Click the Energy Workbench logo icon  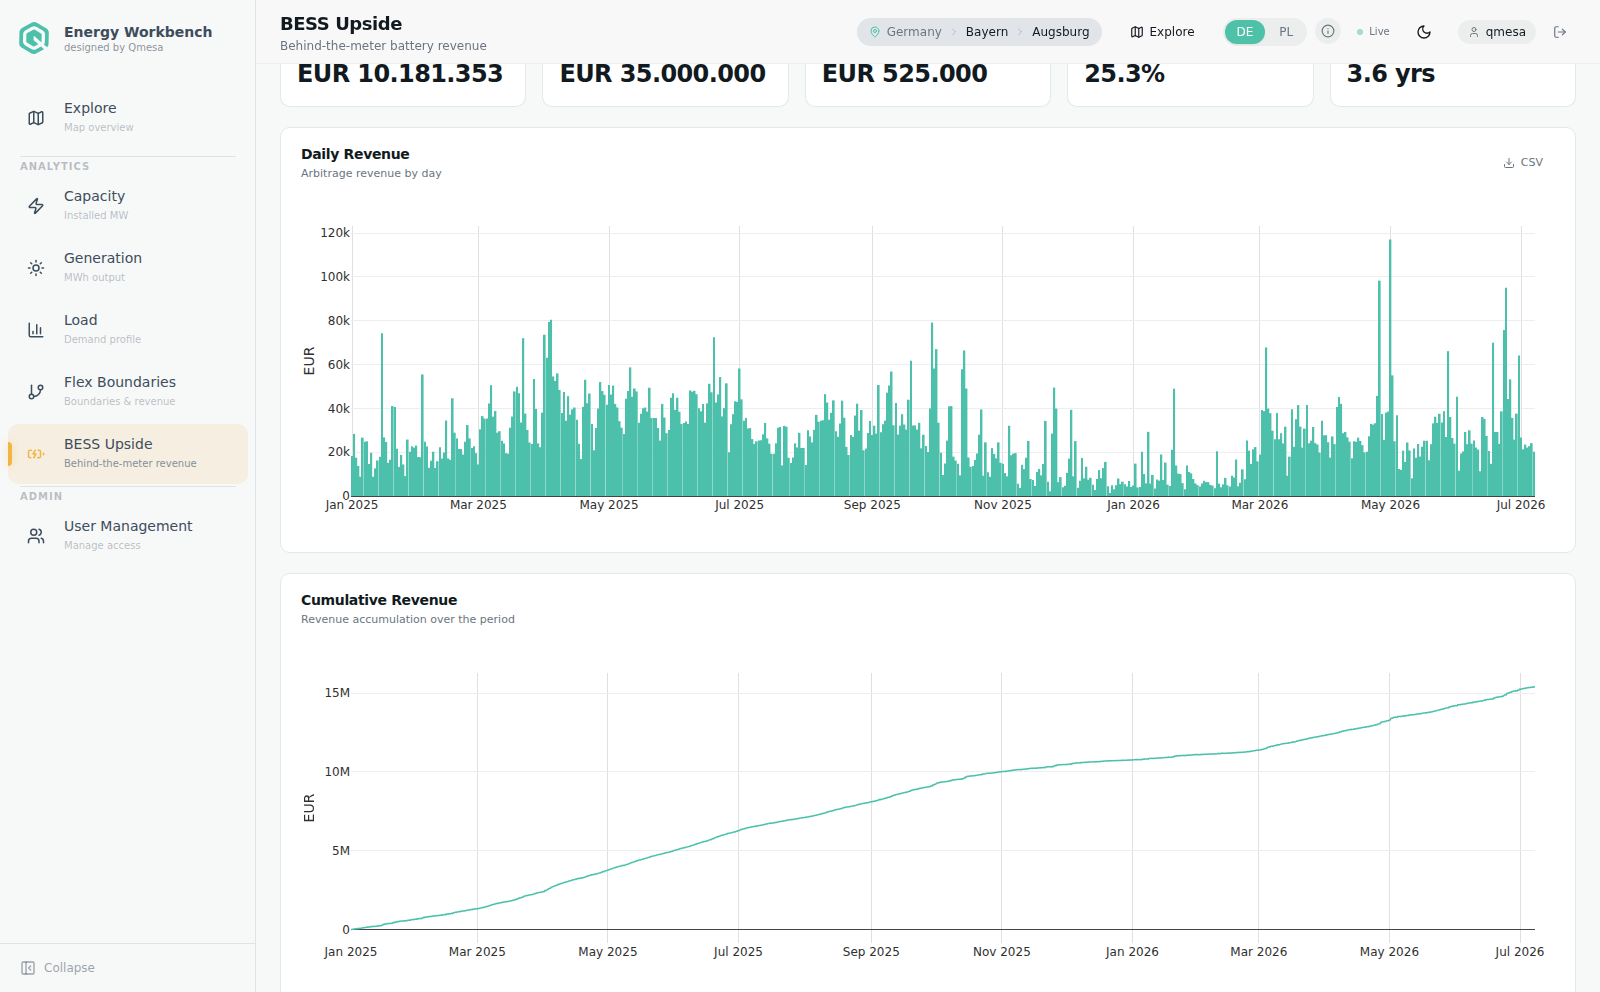[34, 38]
